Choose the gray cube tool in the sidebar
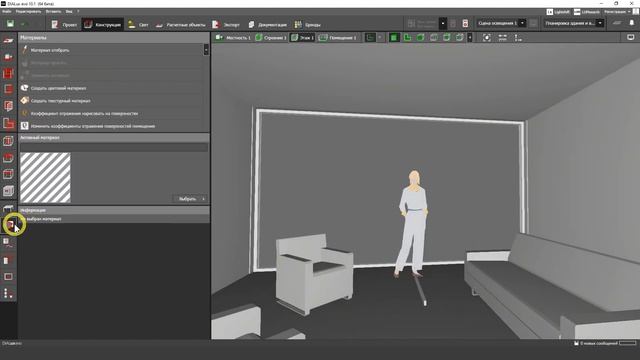640x360 pixels. (x=8, y=191)
